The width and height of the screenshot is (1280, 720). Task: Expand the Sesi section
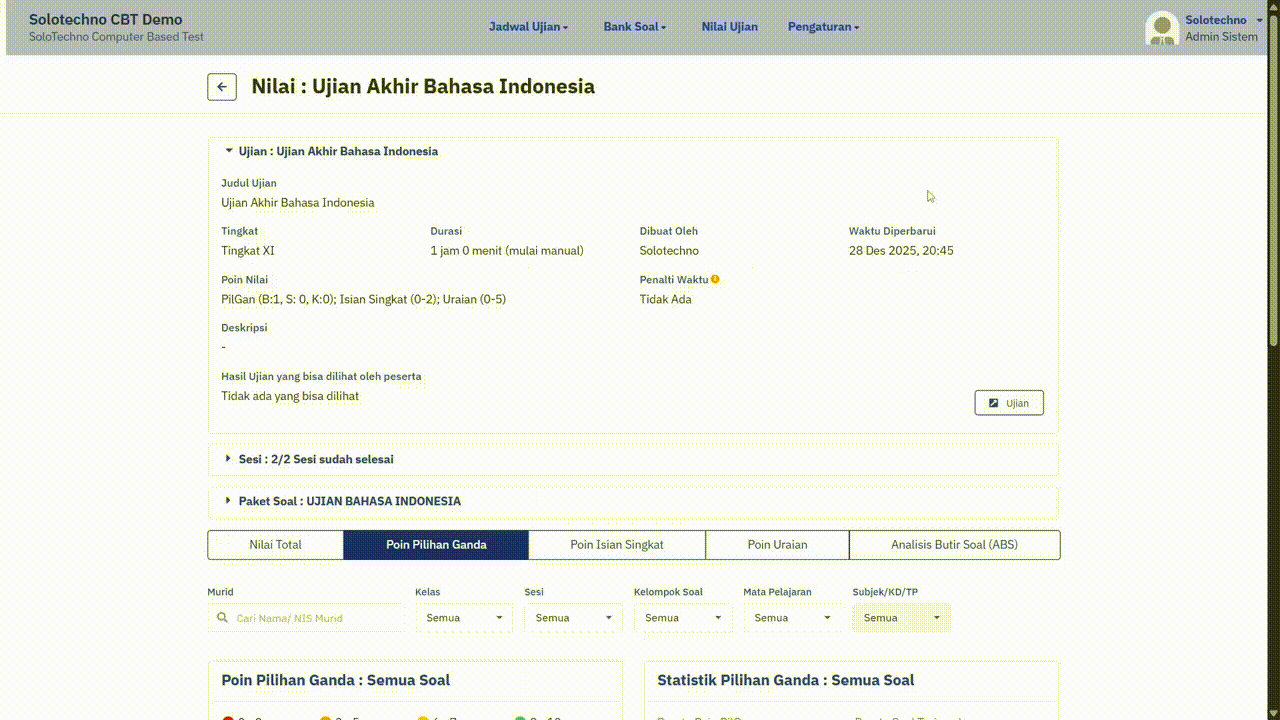[316, 460]
